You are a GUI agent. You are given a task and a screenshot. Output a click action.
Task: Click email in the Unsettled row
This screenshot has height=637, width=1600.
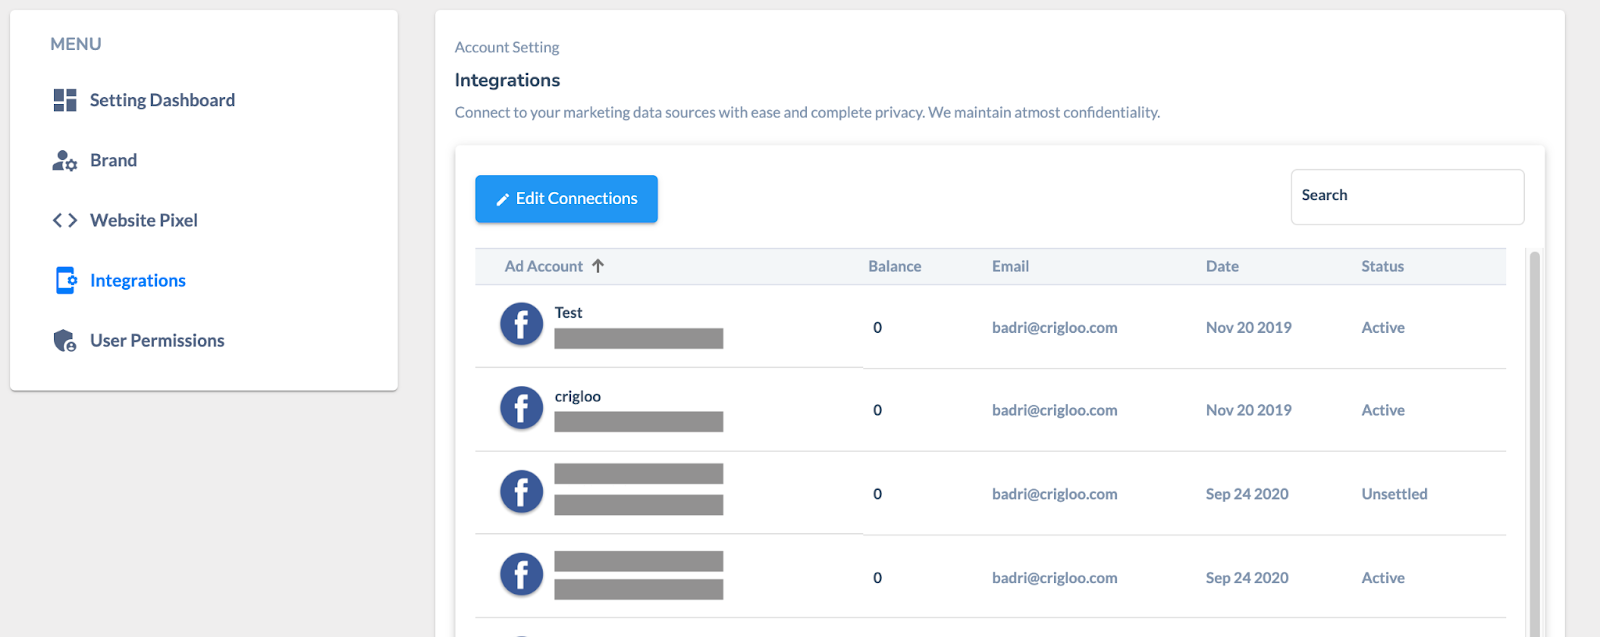(1054, 494)
